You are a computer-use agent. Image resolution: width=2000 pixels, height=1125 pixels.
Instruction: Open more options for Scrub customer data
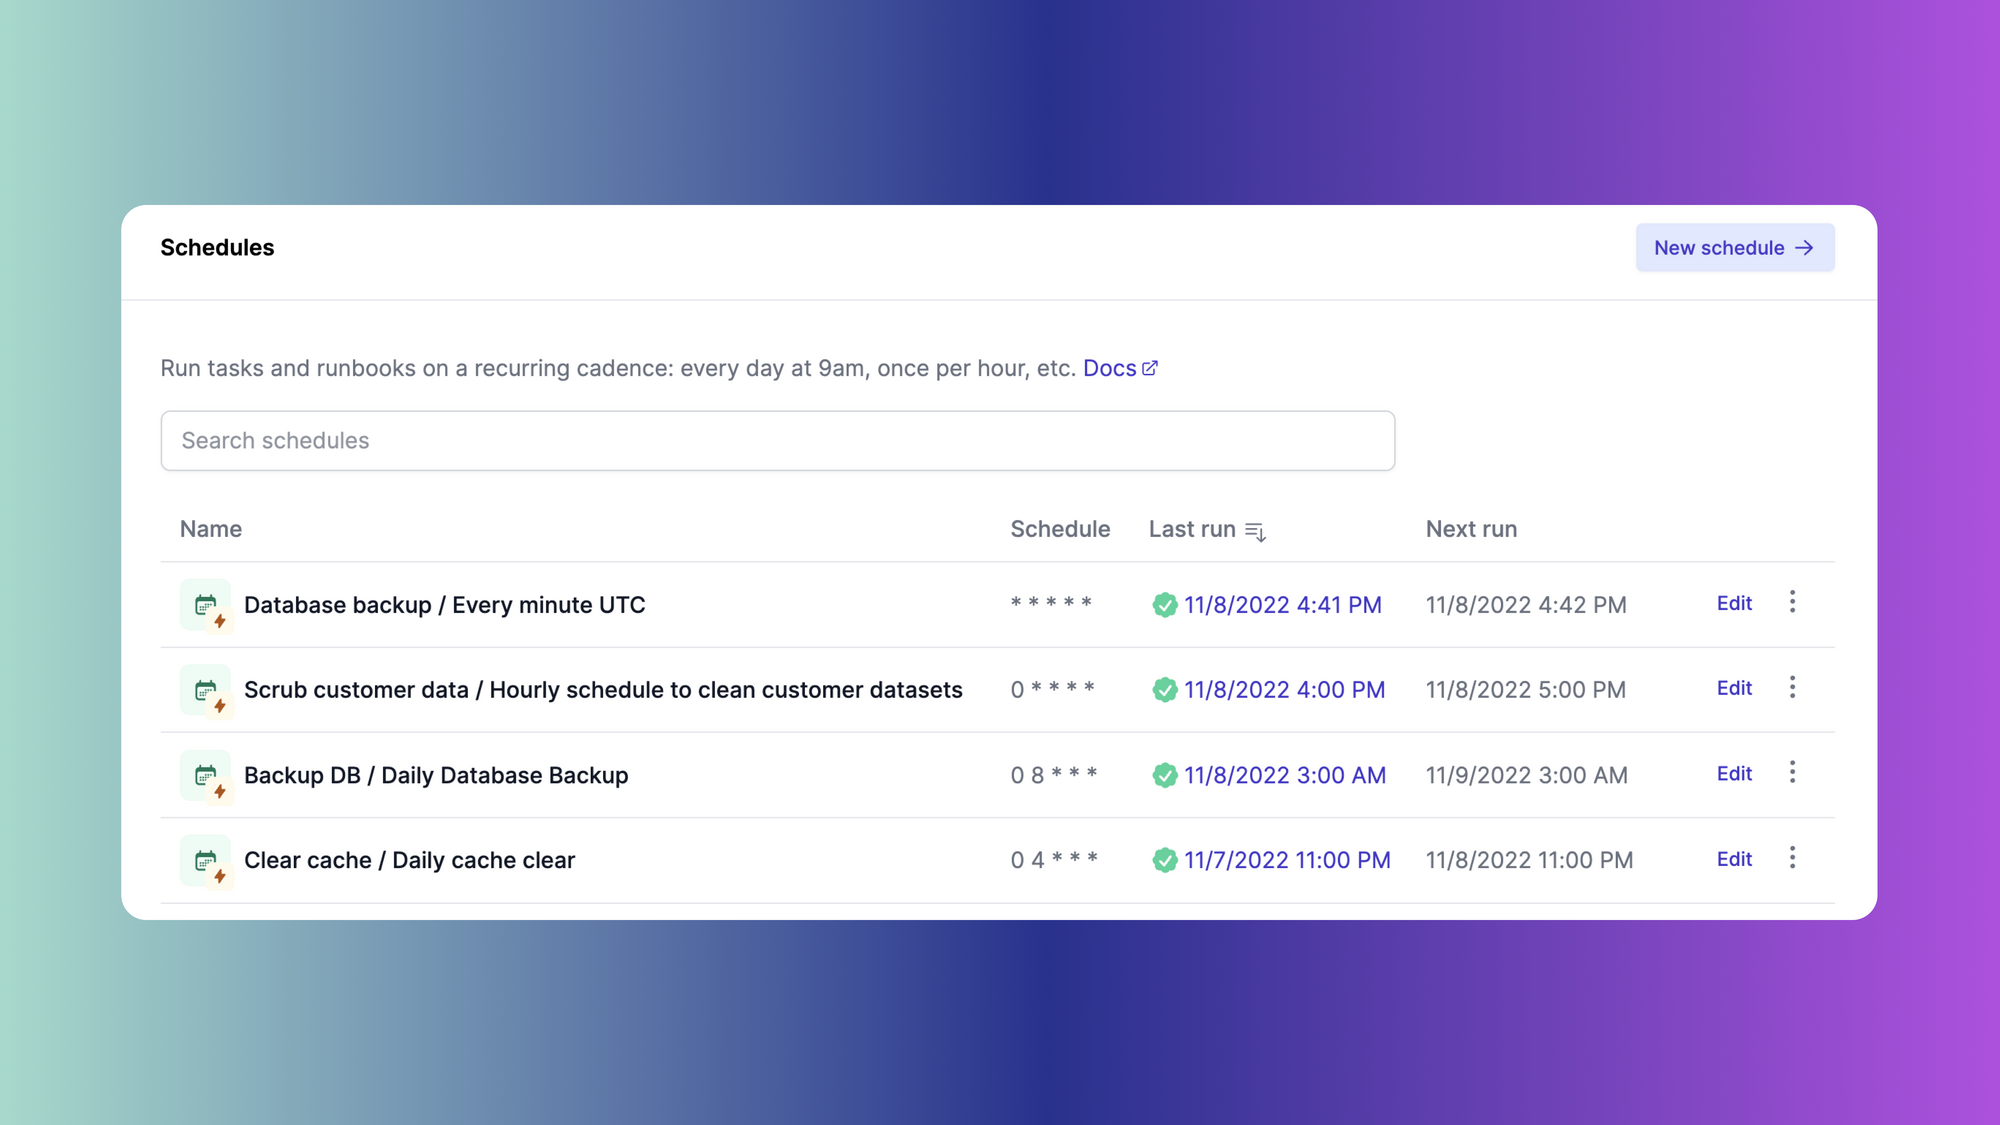coord(1792,687)
